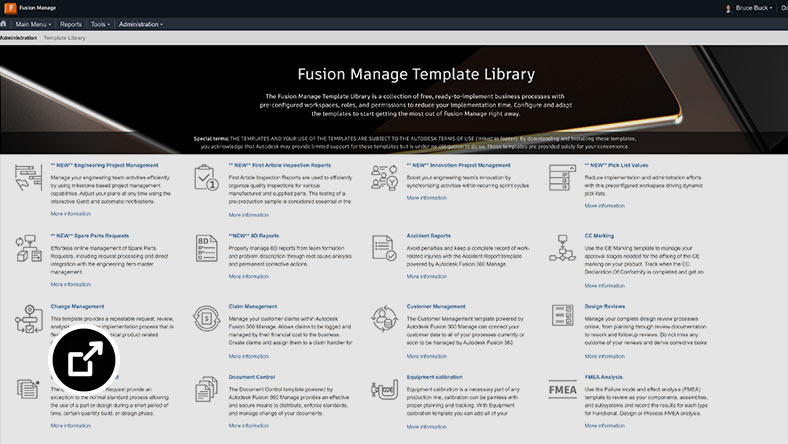Click the 8D Reports template icon

[x=206, y=247]
